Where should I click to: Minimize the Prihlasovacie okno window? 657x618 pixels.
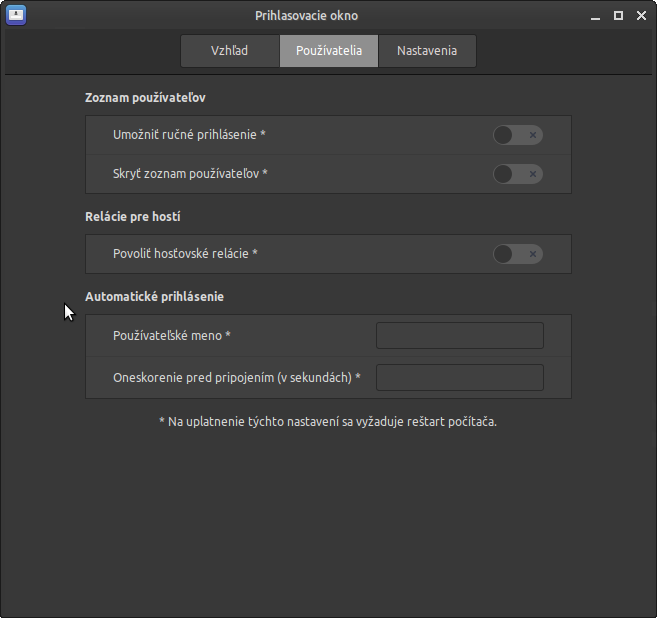[x=596, y=16]
